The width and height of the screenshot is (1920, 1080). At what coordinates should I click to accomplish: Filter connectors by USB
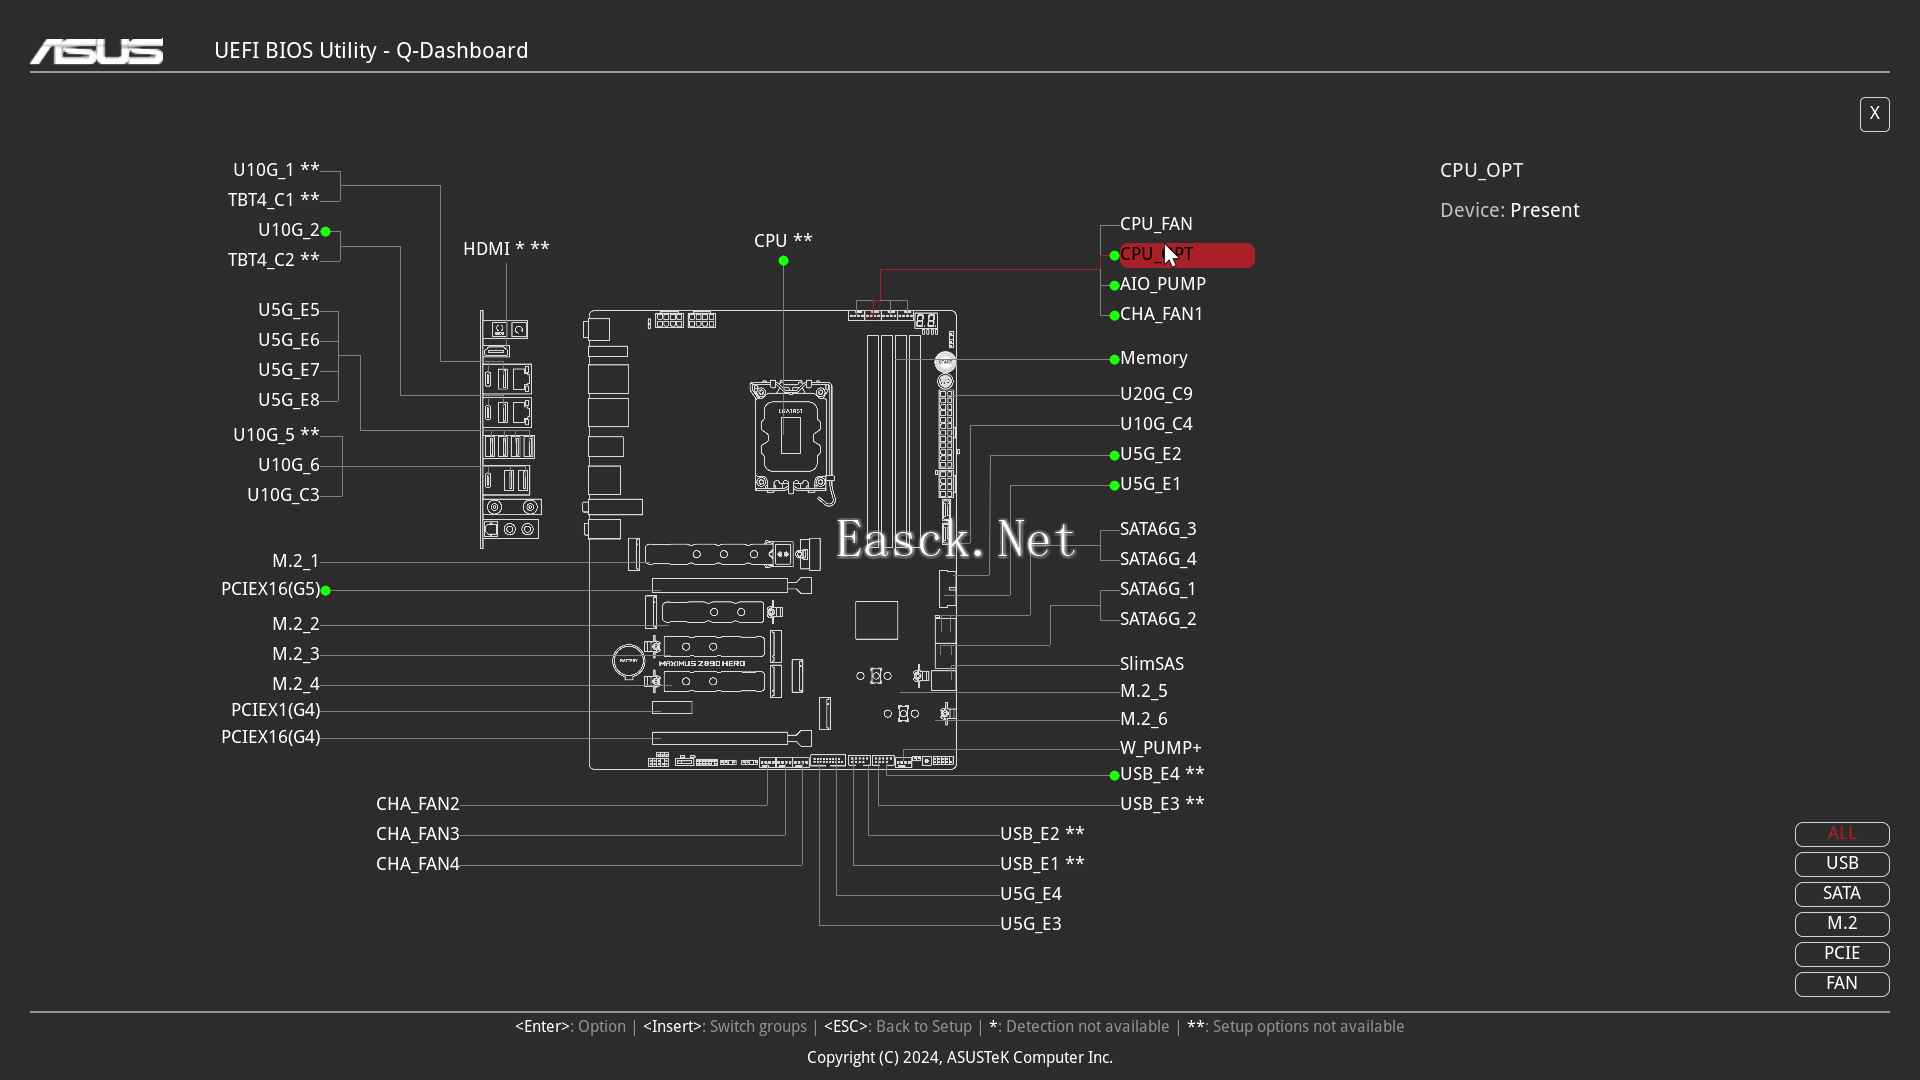pos(1842,864)
